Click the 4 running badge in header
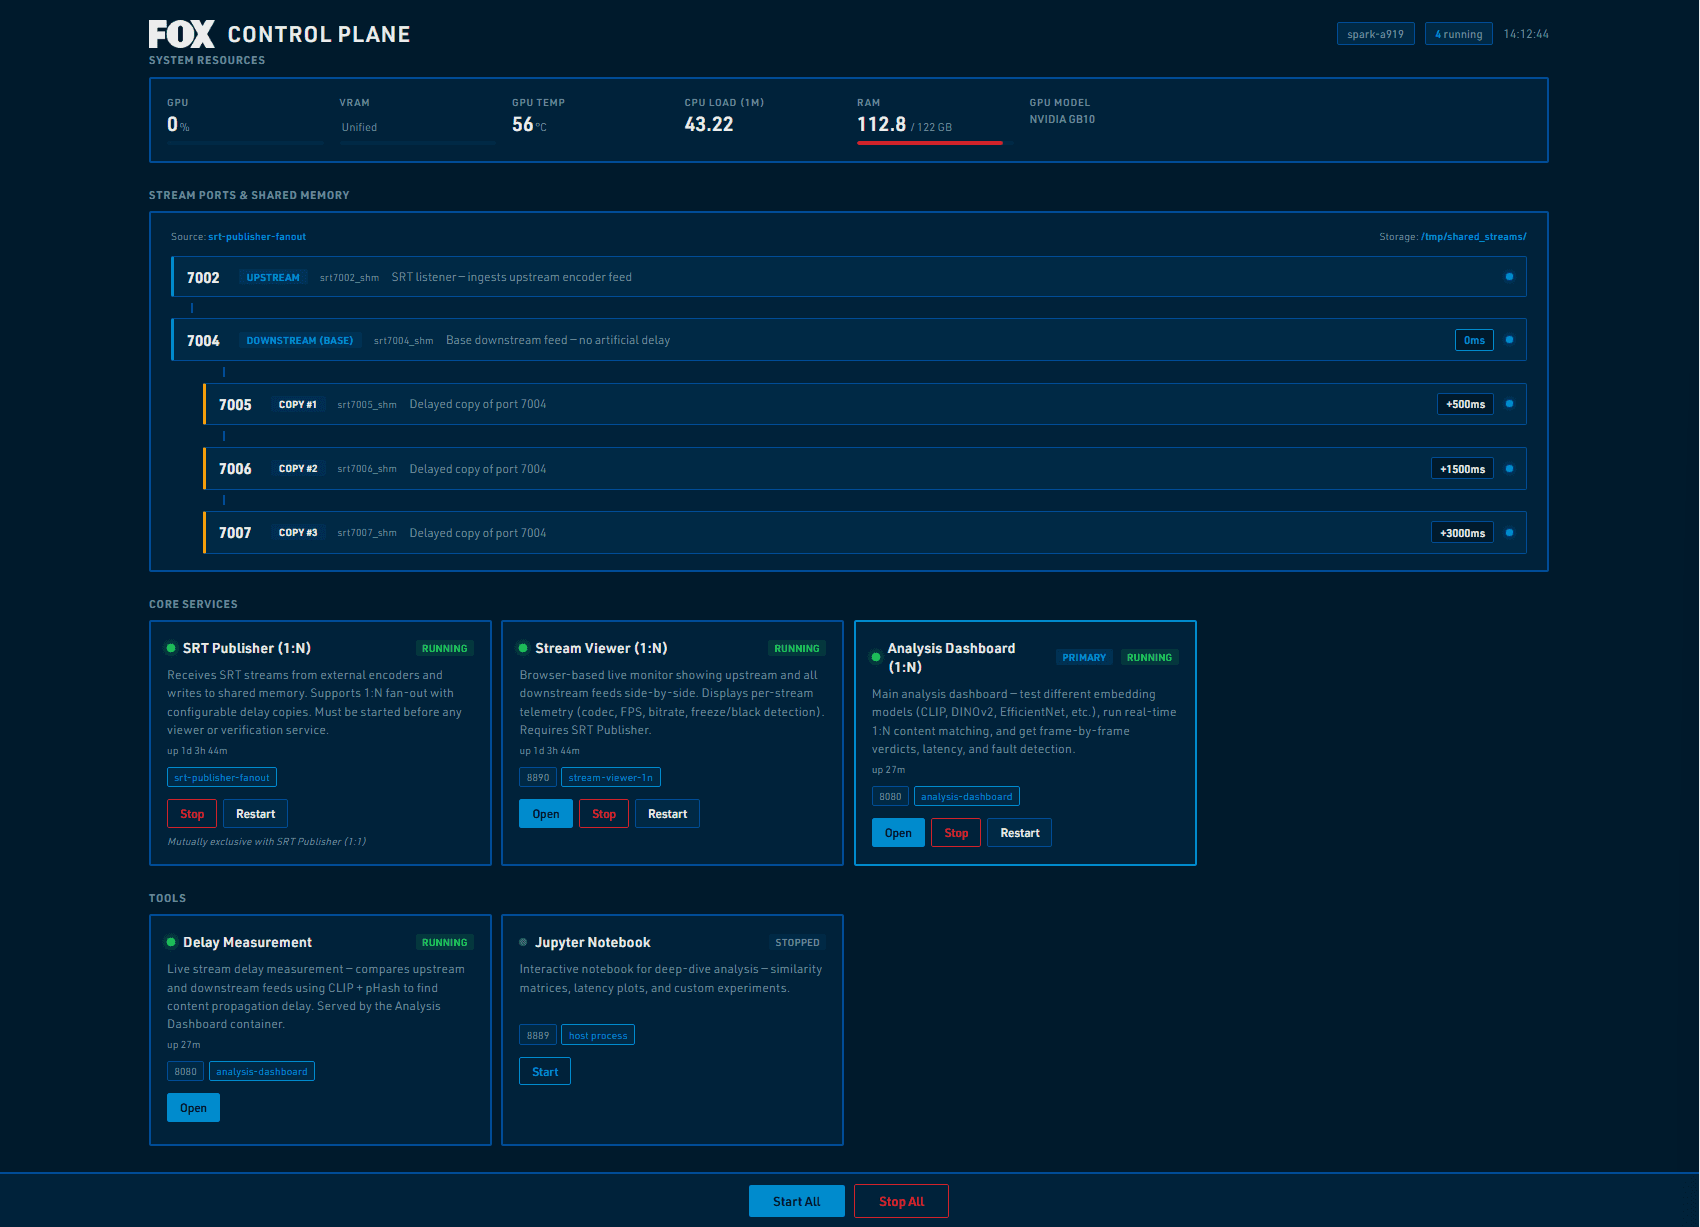The height and width of the screenshot is (1227, 1700). click(1458, 34)
